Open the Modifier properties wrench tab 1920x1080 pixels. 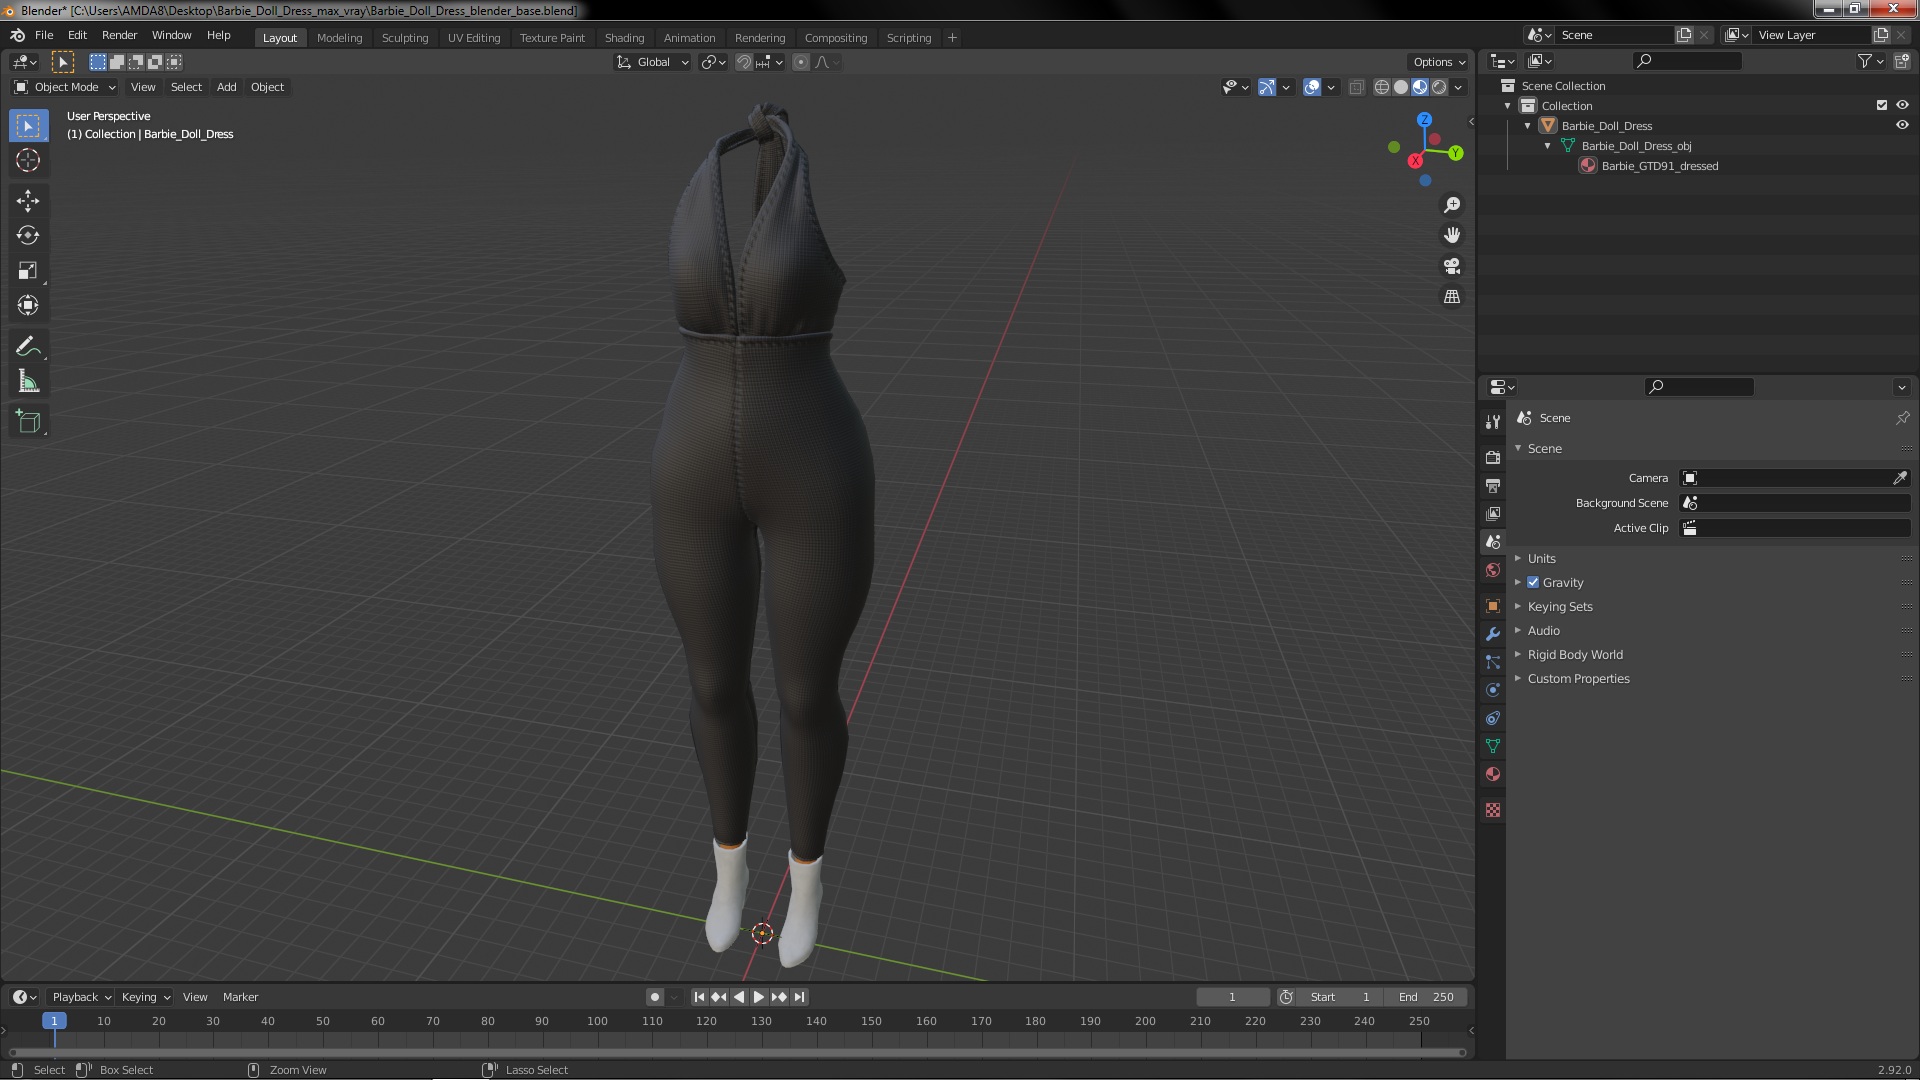point(1493,634)
